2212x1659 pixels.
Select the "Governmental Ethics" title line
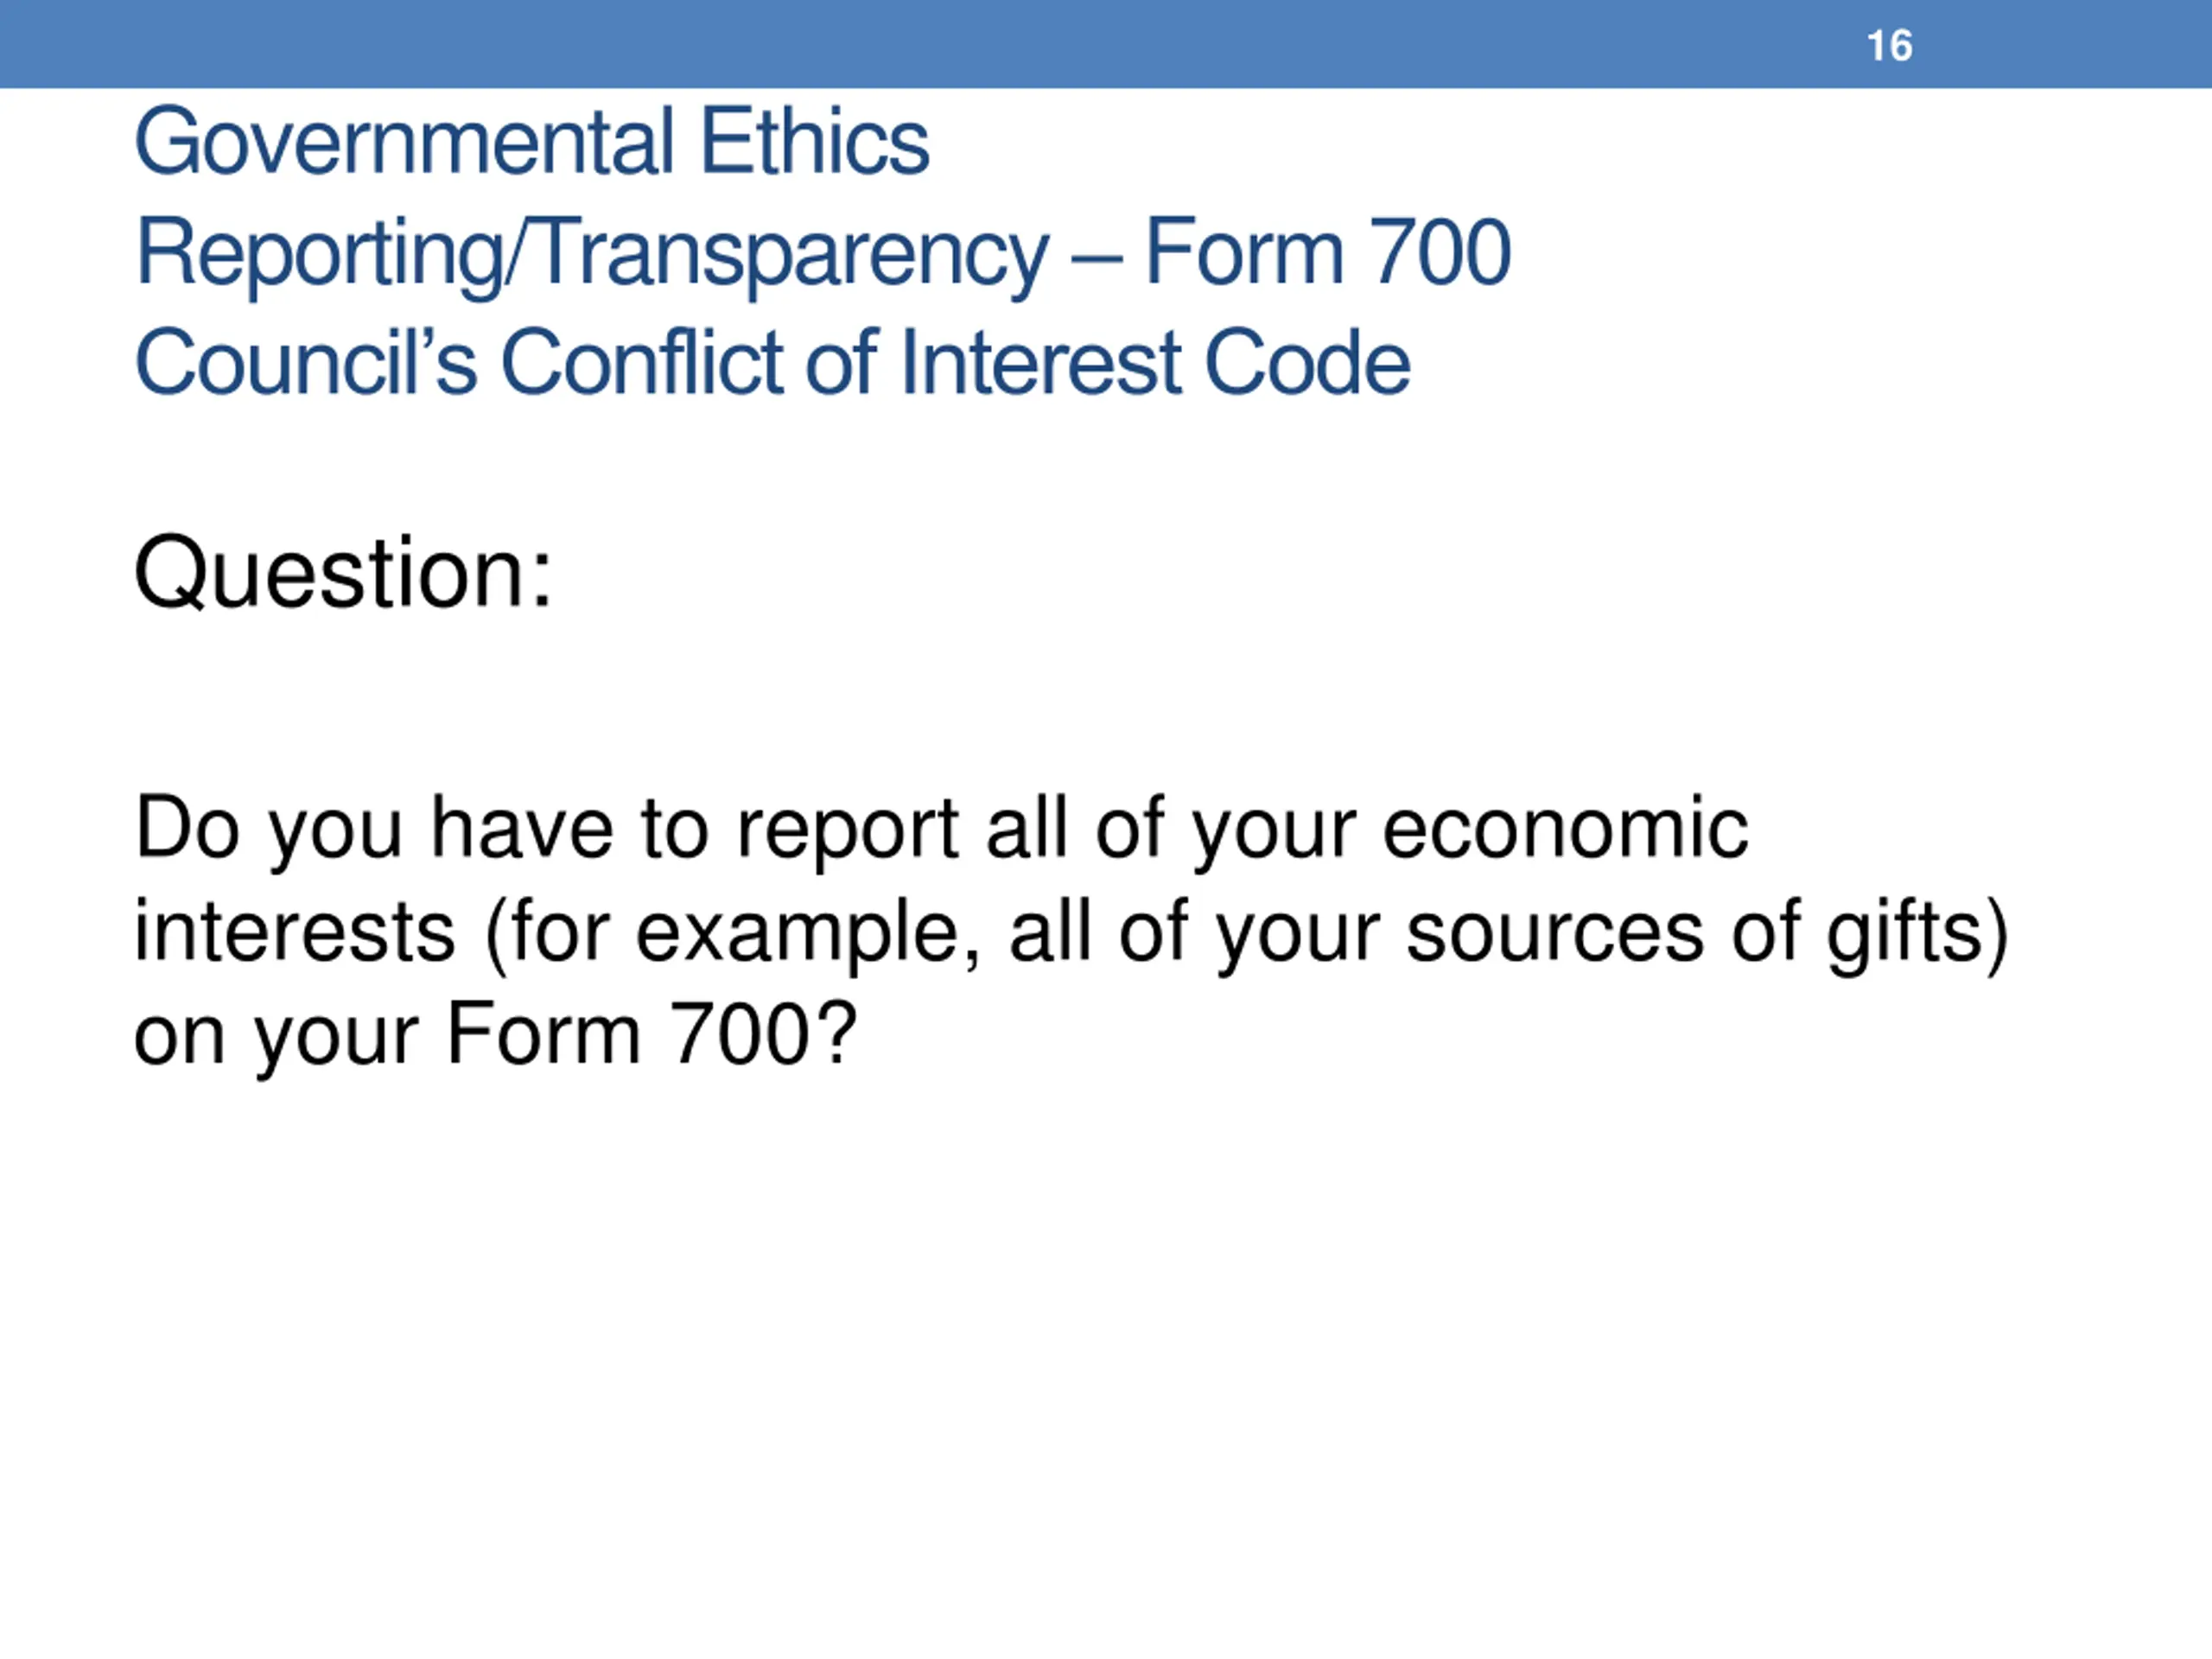(x=532, y=142)
